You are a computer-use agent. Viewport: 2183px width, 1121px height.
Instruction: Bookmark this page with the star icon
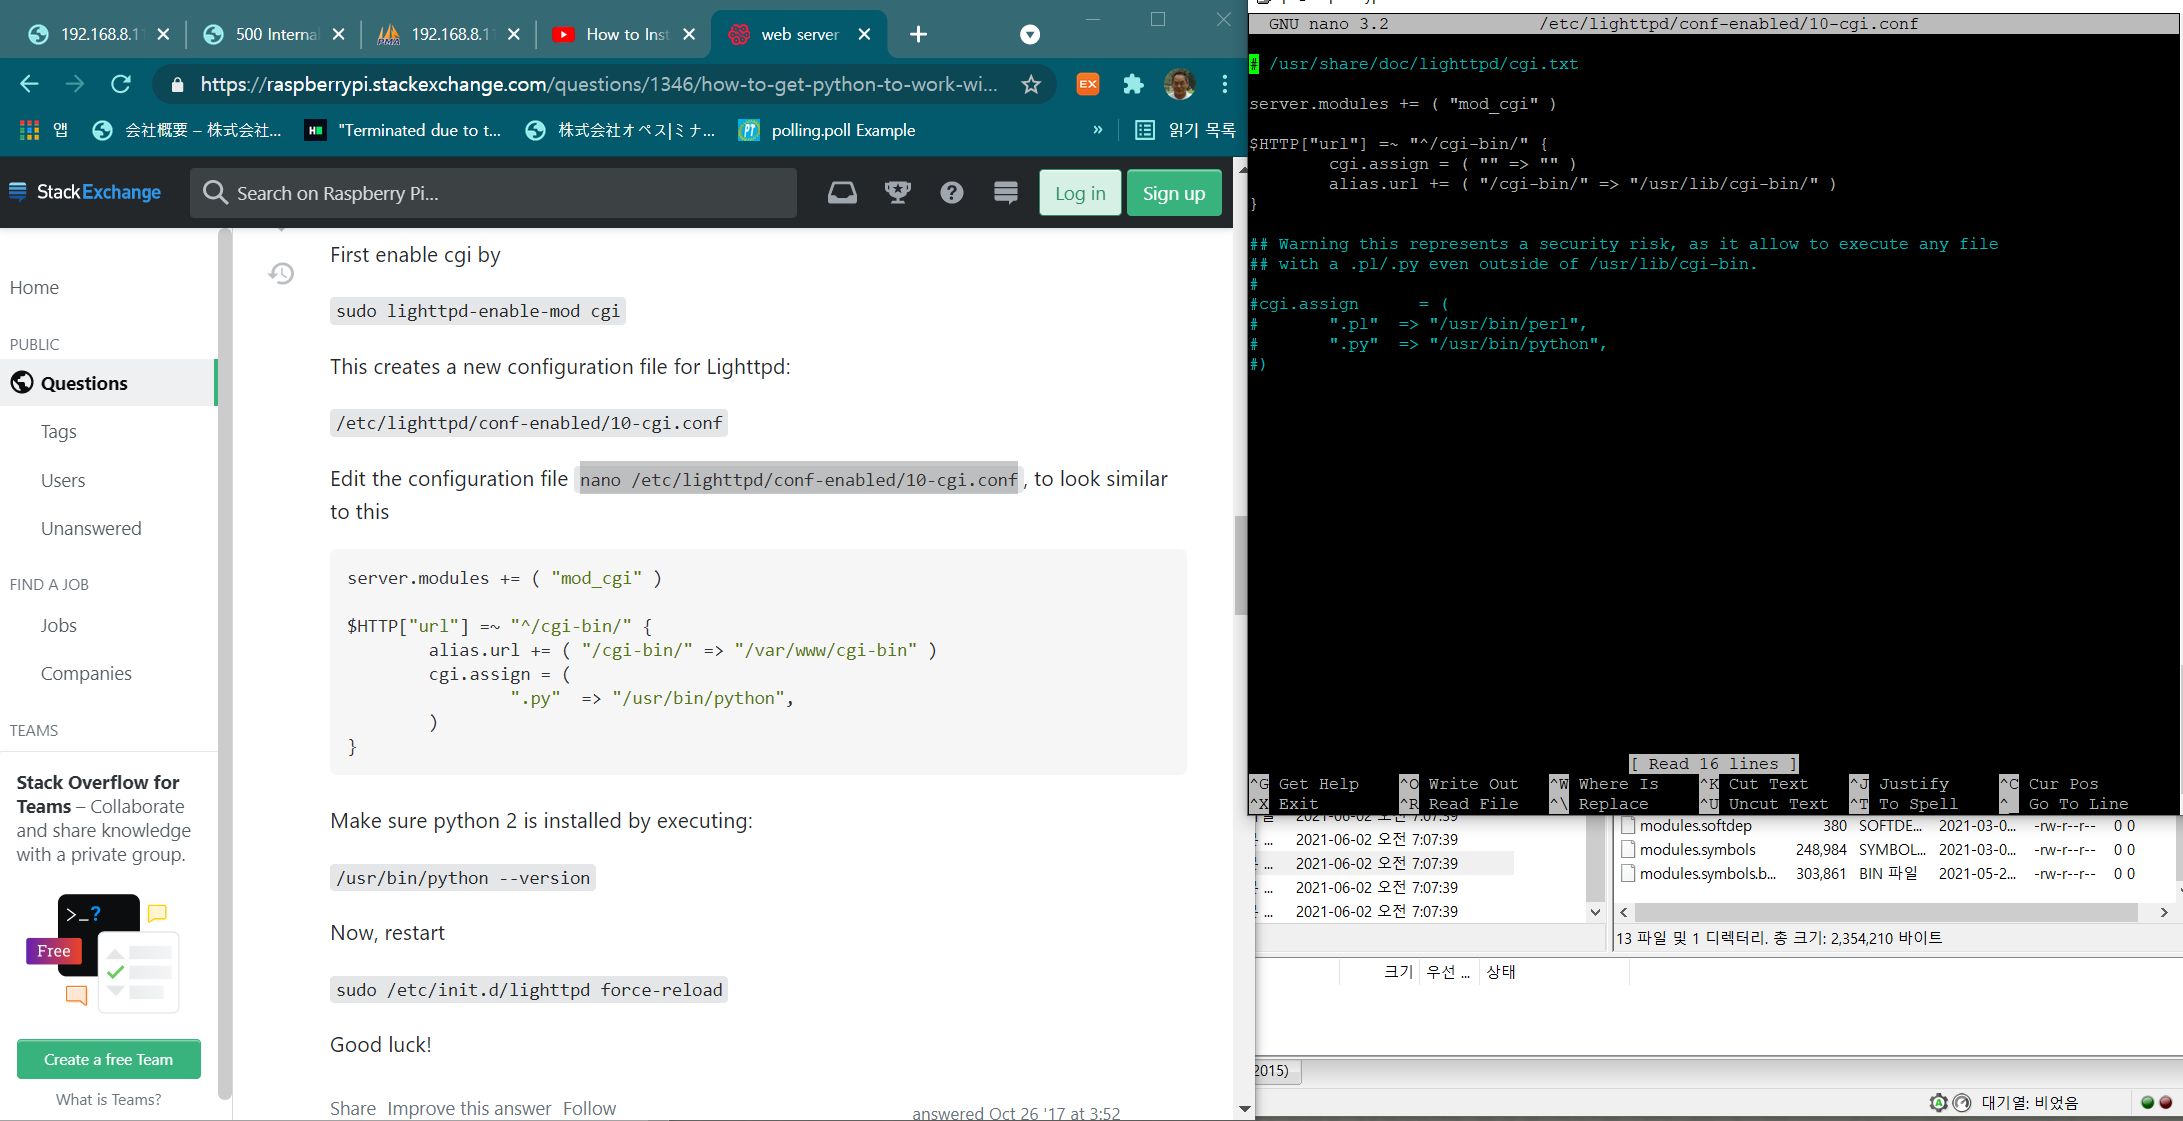point(1031,85)
